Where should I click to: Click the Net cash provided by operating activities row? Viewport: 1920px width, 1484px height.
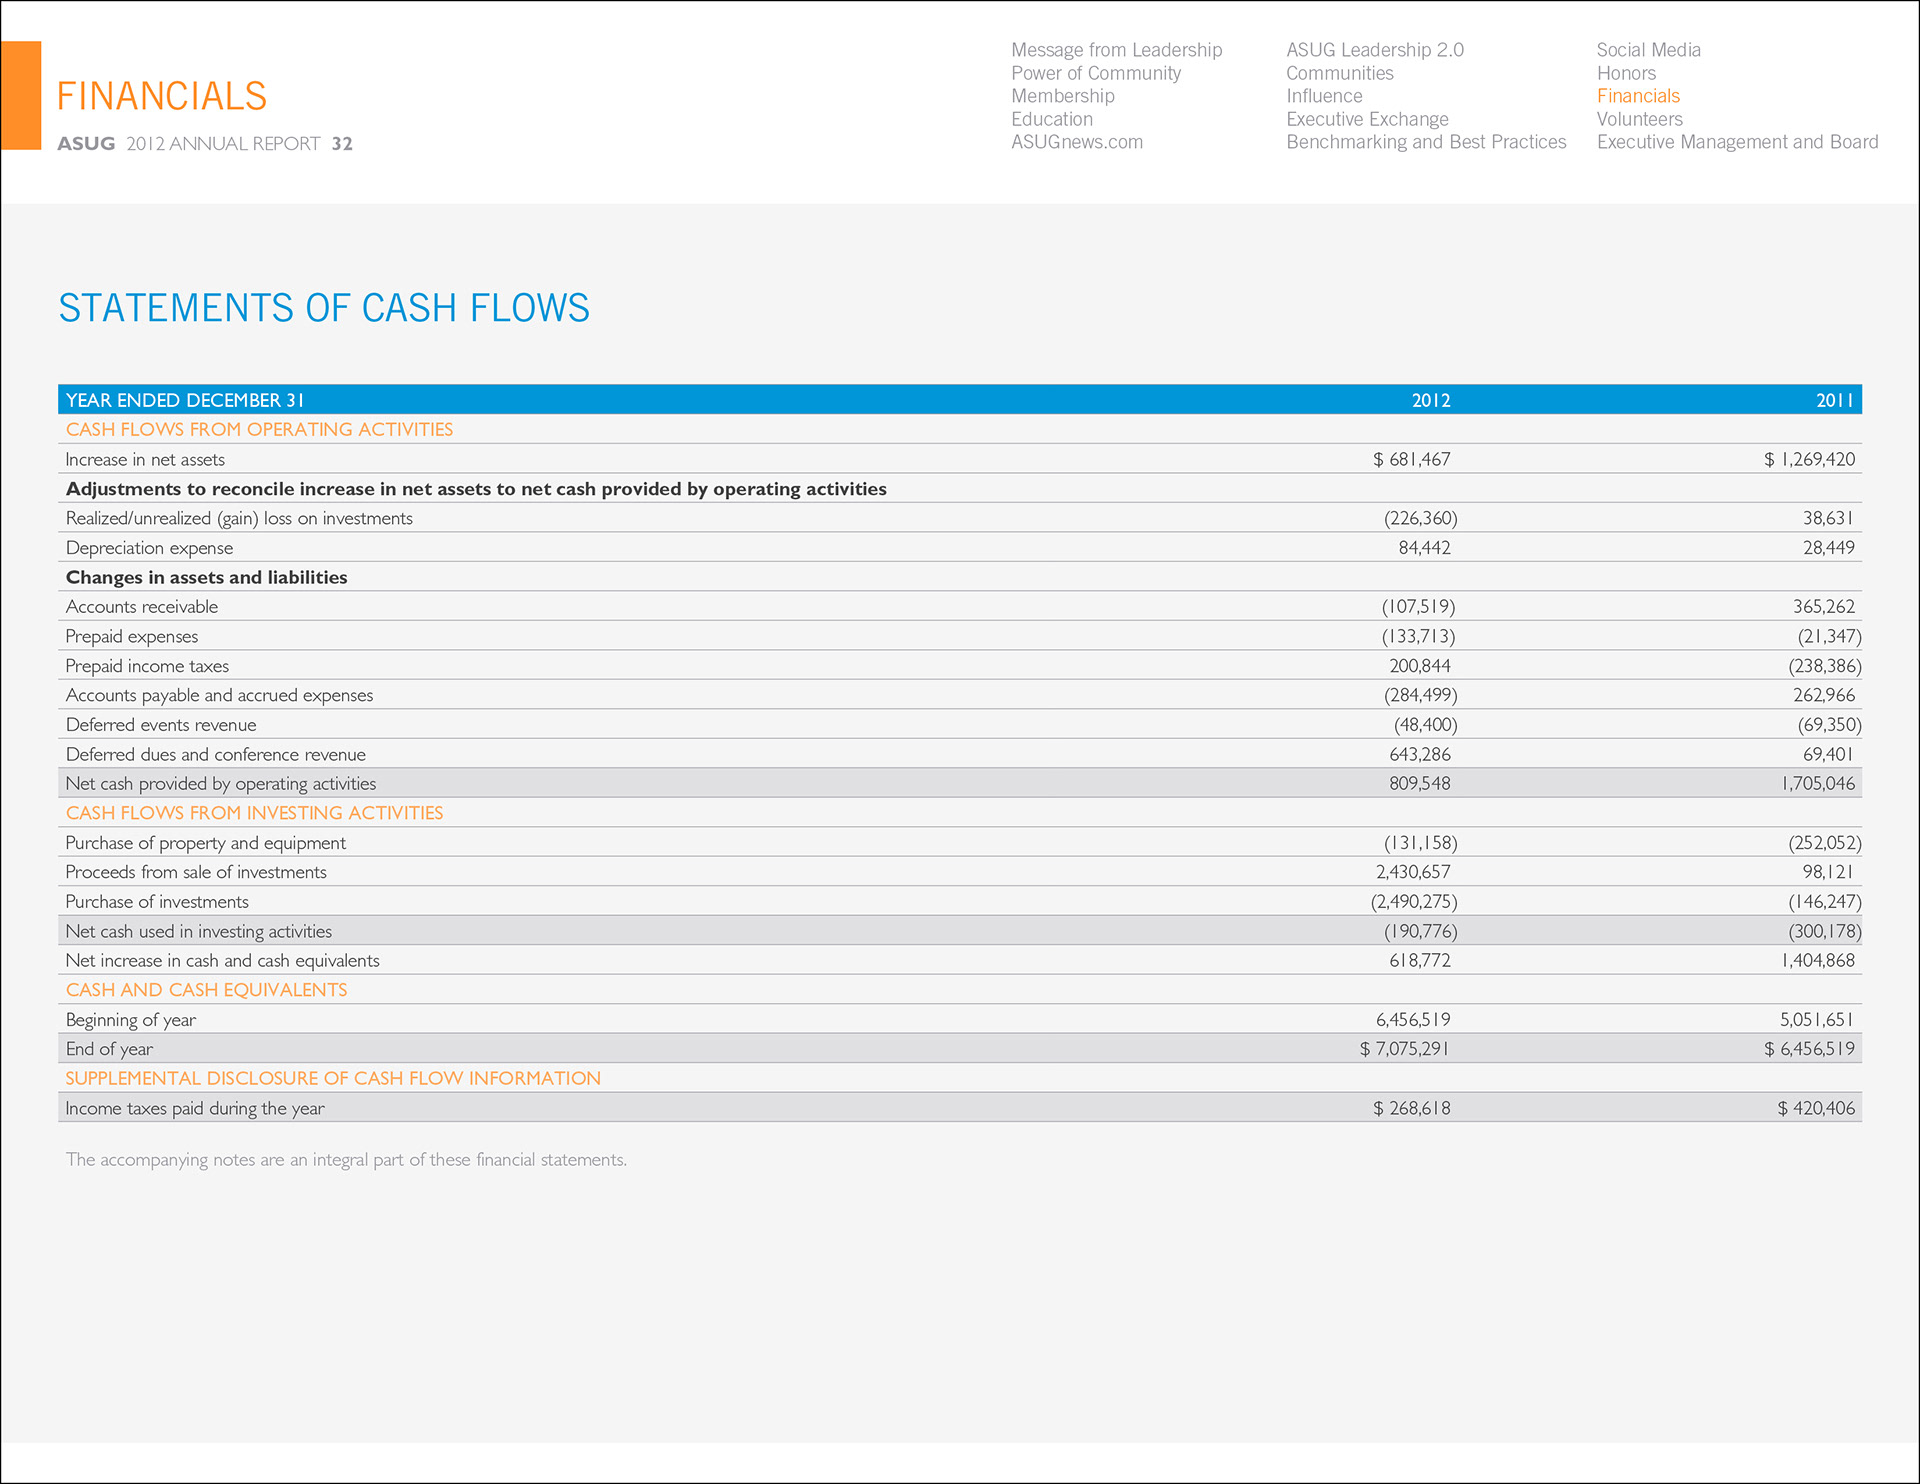click(221, 784)
